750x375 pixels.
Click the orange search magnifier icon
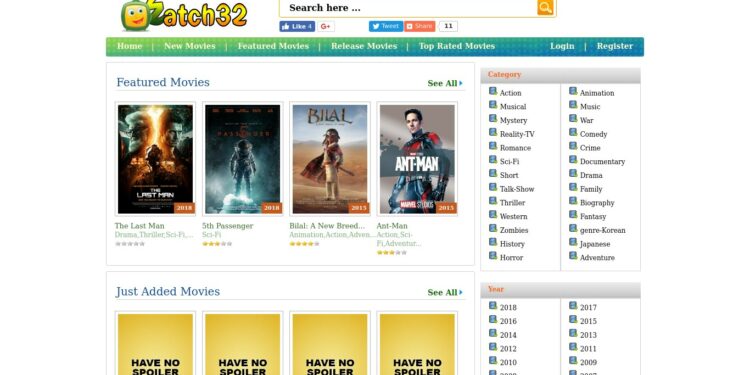coord(545,7)
